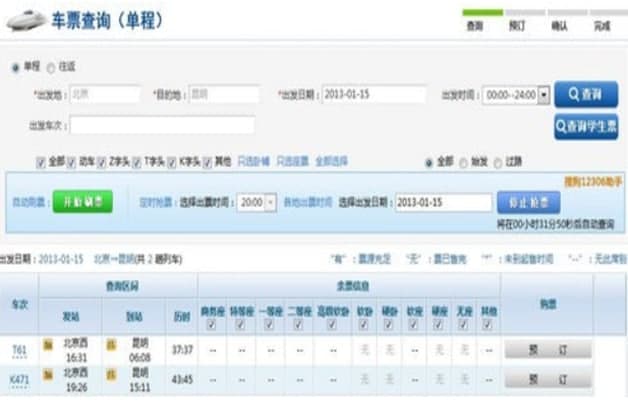Toggle the 其他 train type checkbox
Viewport: 628px width, 403px height.
(207, 162)
